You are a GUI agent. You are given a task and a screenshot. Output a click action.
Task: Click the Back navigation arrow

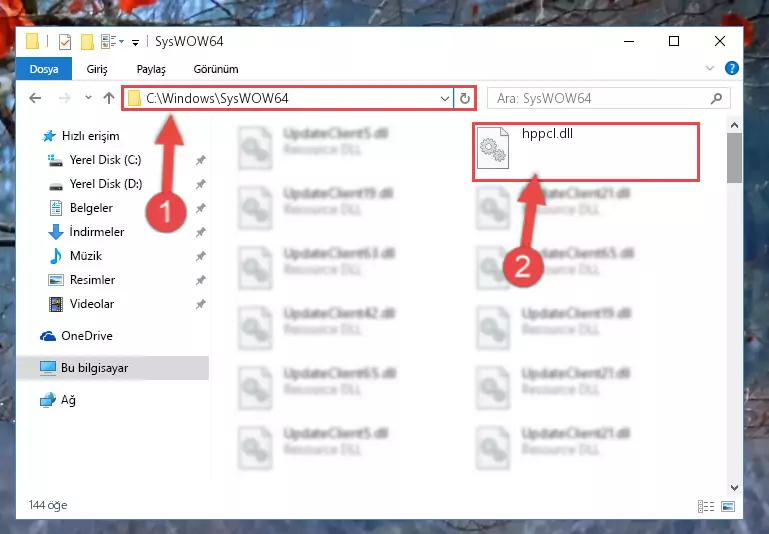[35, 98]
